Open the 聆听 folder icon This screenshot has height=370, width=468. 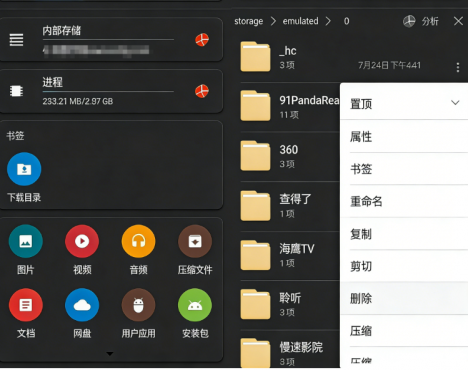point(255,304)
